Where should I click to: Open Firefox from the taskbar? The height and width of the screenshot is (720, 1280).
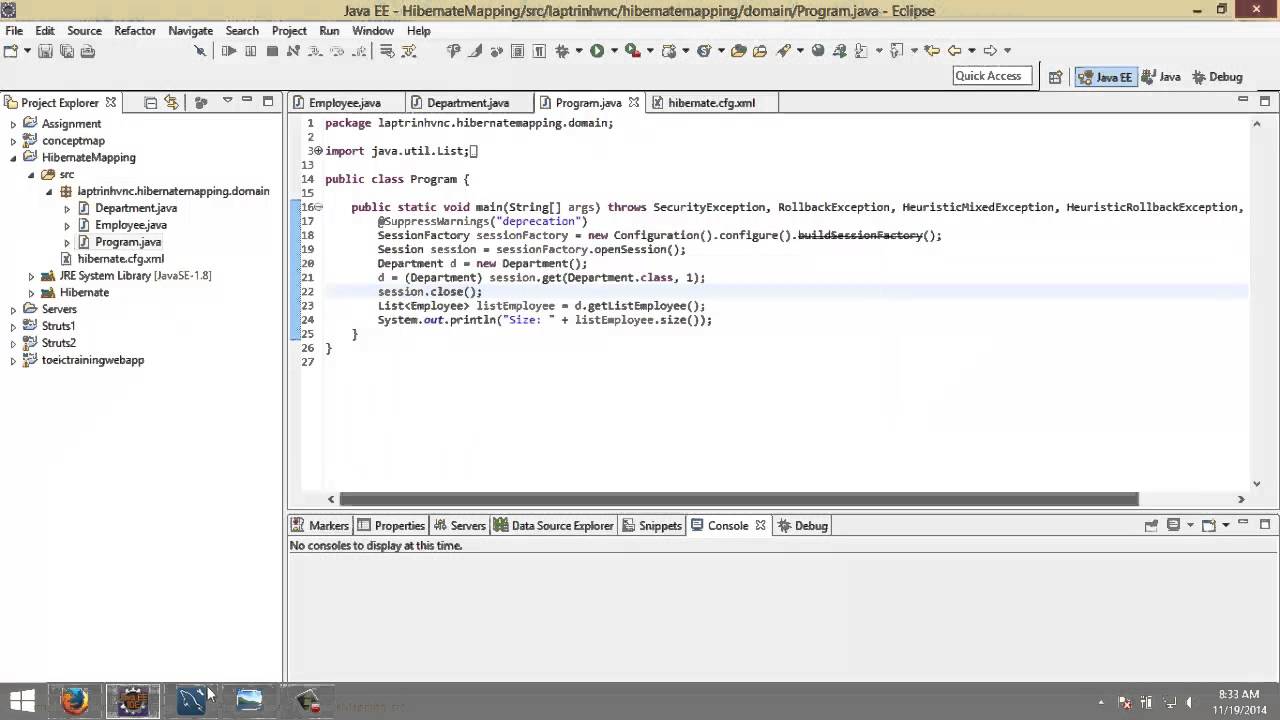(x=74, y=701)
